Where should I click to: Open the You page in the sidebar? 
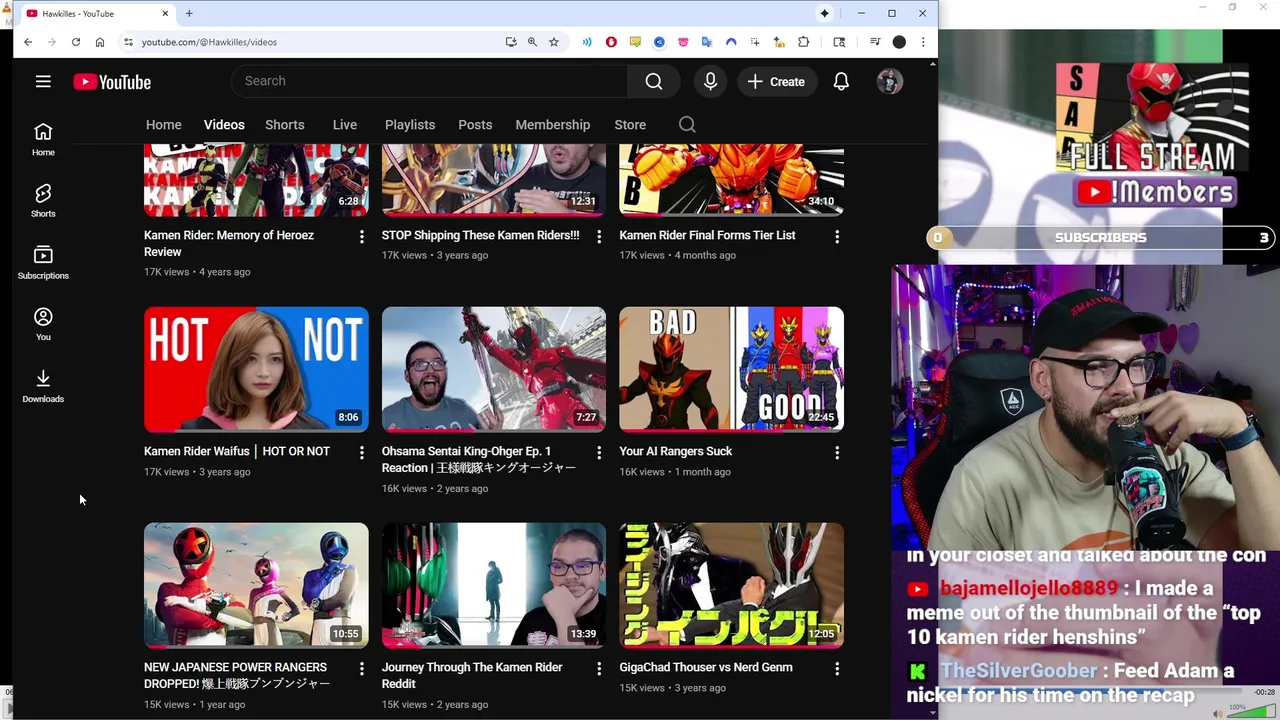pyautogui.click(x=43, y=324)
